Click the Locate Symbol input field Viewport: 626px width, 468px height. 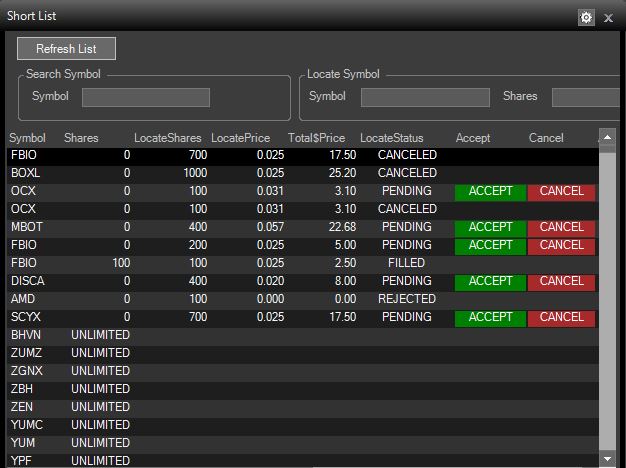pyautogui.click(x=425, y=97)
